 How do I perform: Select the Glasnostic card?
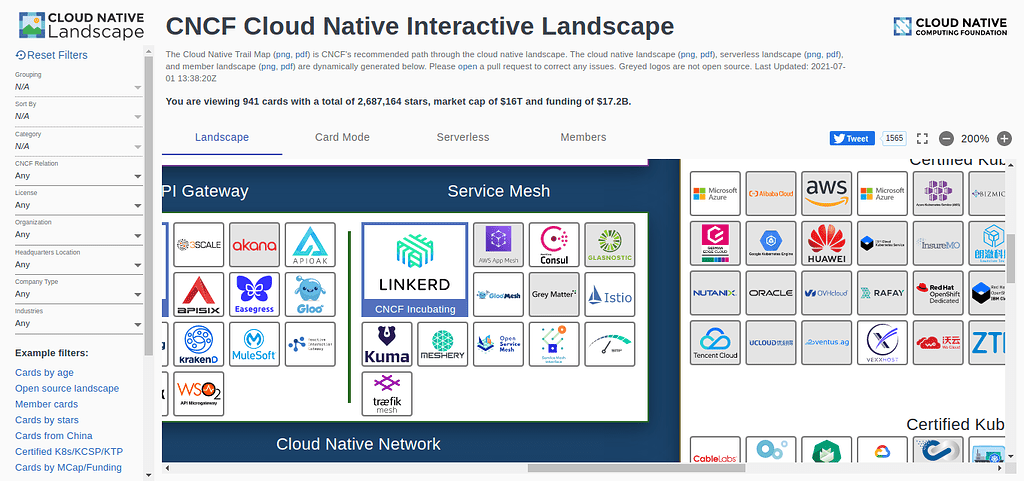pyautogui.click(x=610, y=245)
